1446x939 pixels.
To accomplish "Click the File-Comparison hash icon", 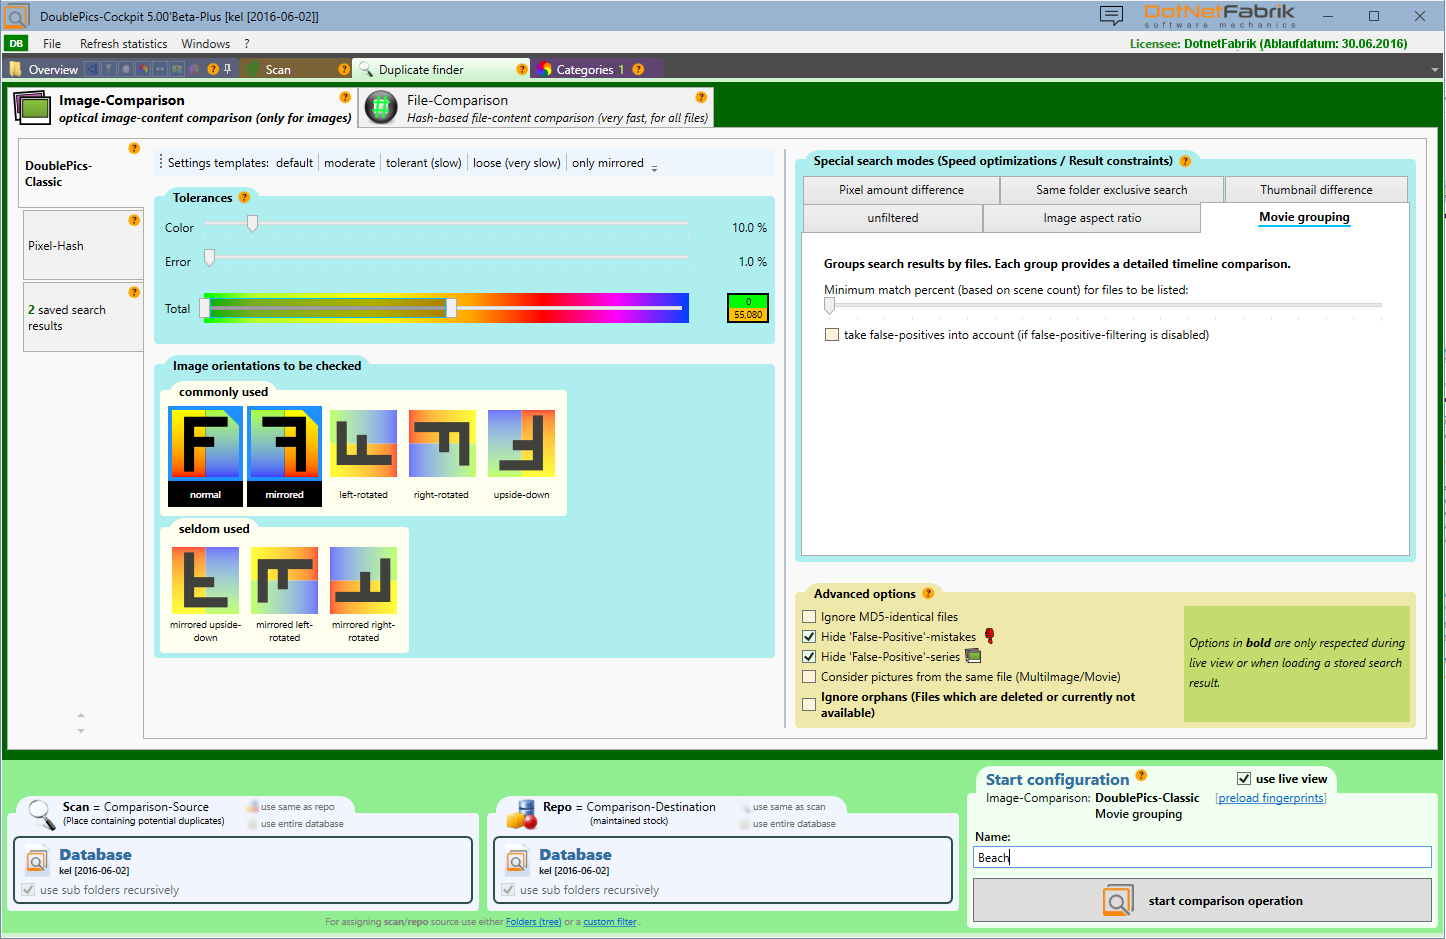I will [x=381, y=108].
